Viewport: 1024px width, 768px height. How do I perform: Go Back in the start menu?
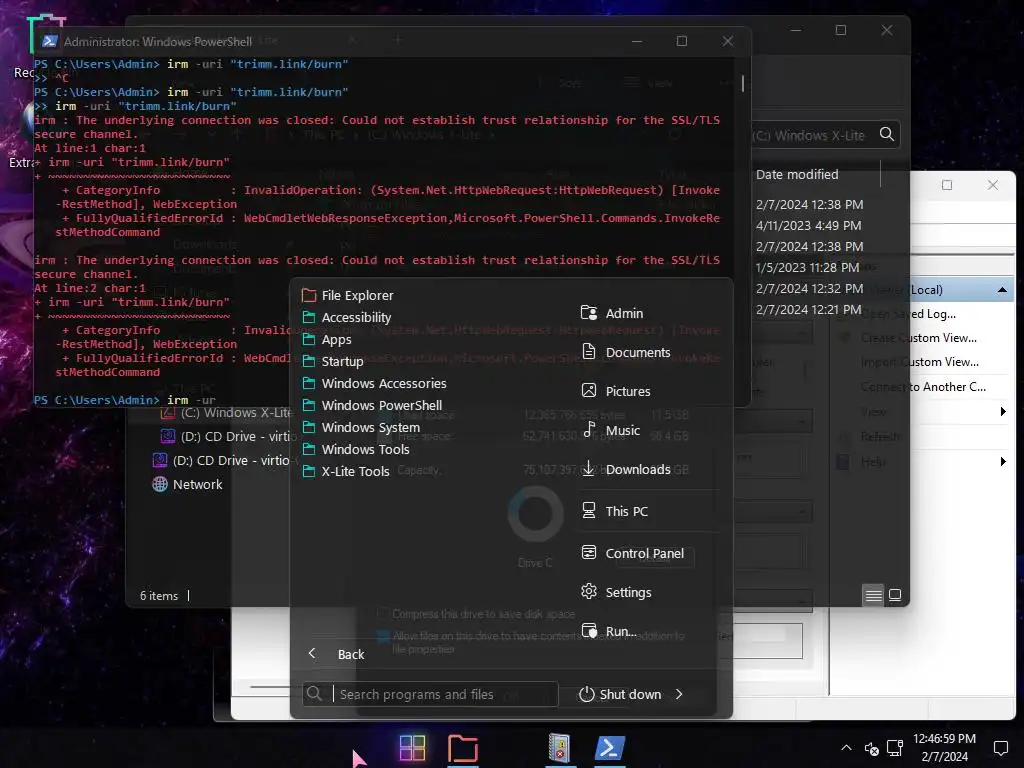tap(336, 654)
